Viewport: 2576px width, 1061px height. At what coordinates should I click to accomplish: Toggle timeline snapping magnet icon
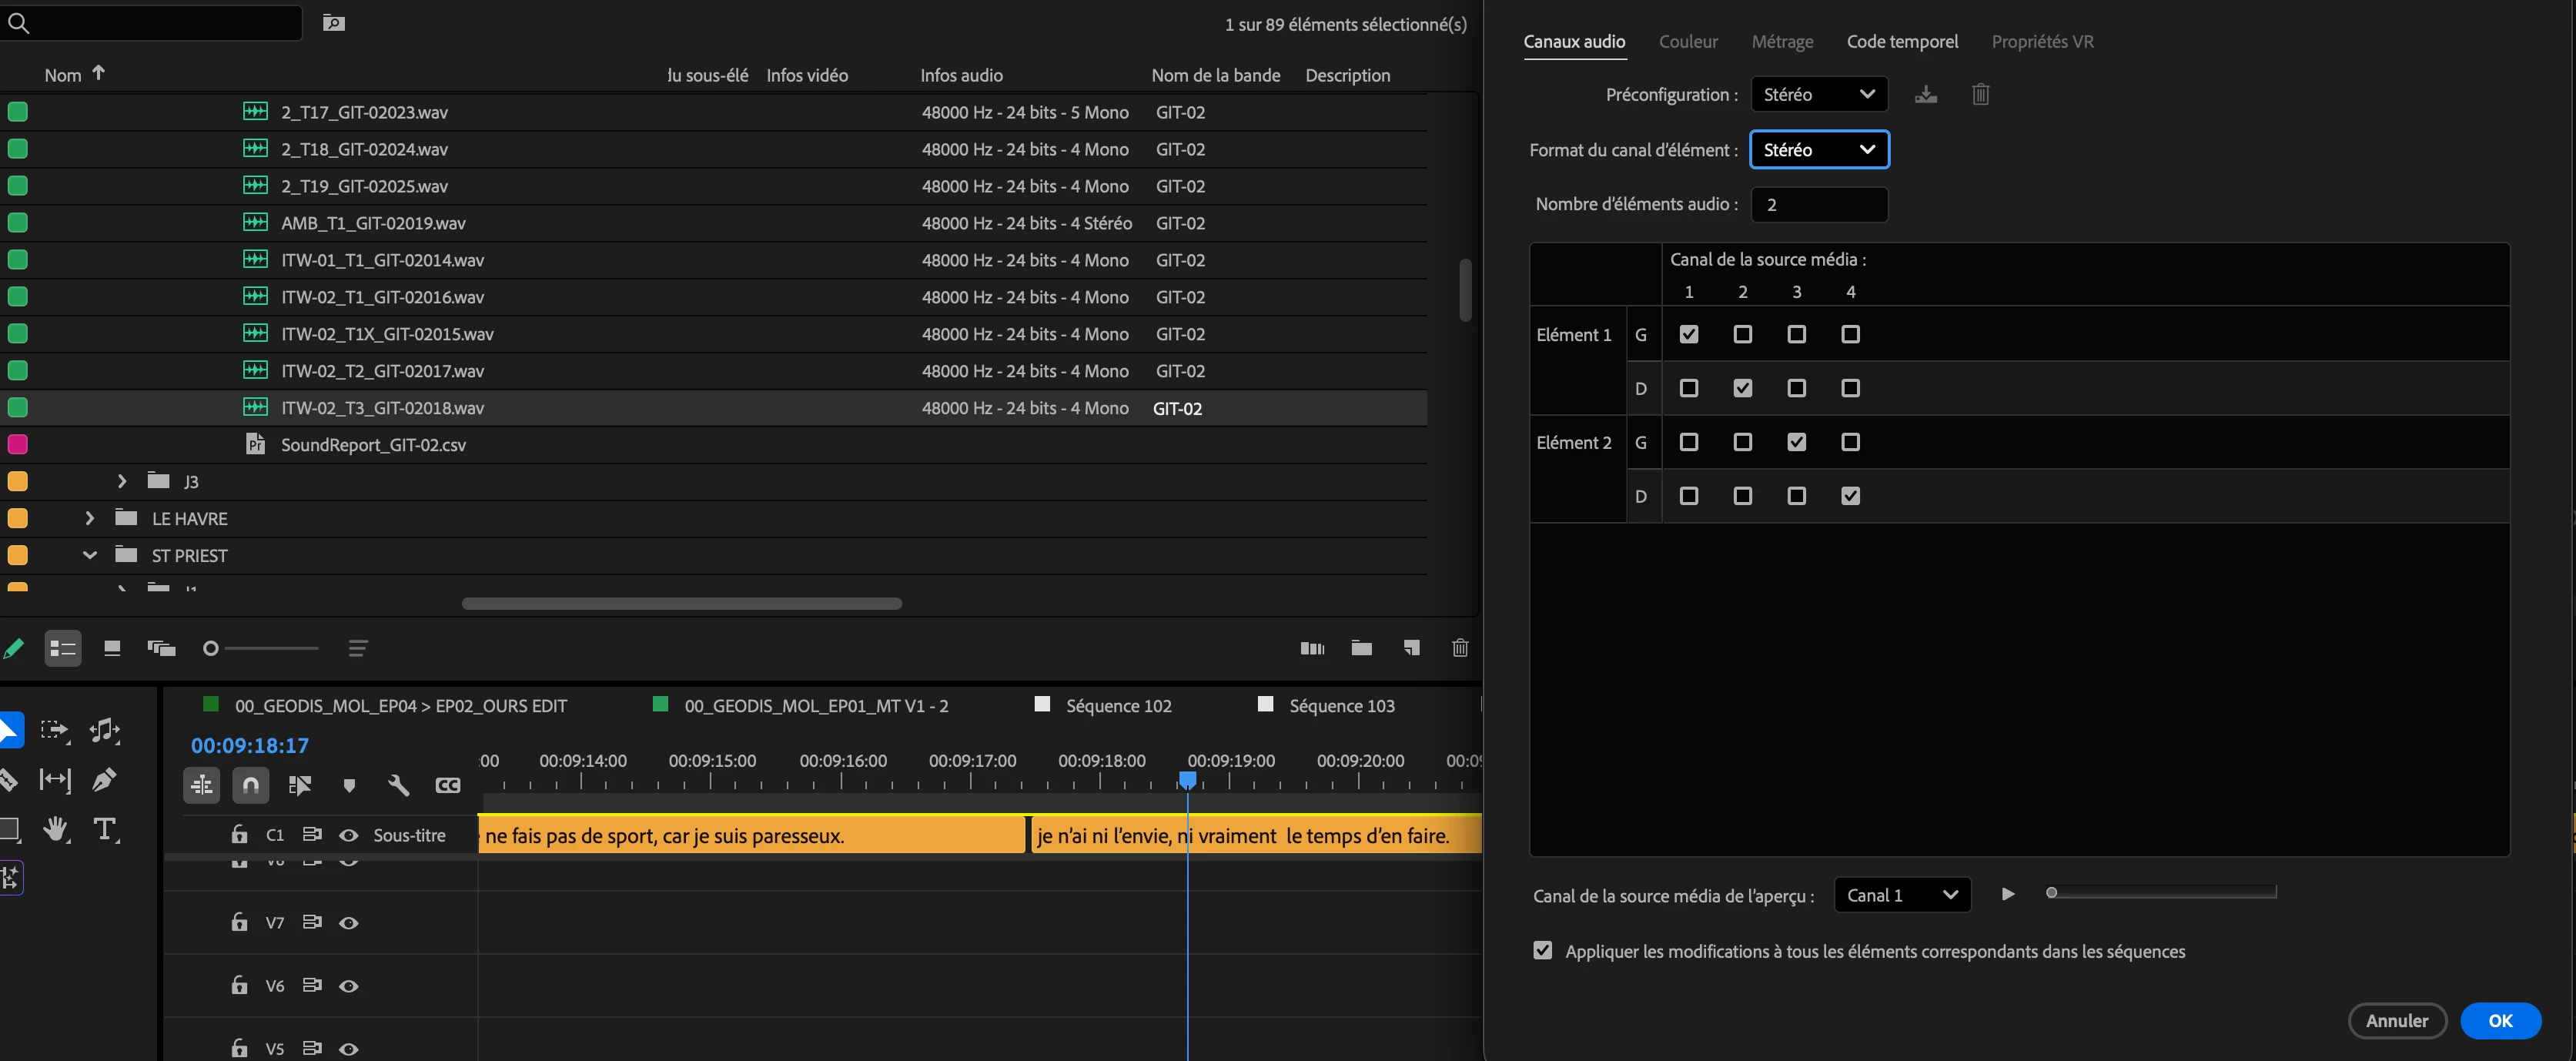[x=250, y=785]
